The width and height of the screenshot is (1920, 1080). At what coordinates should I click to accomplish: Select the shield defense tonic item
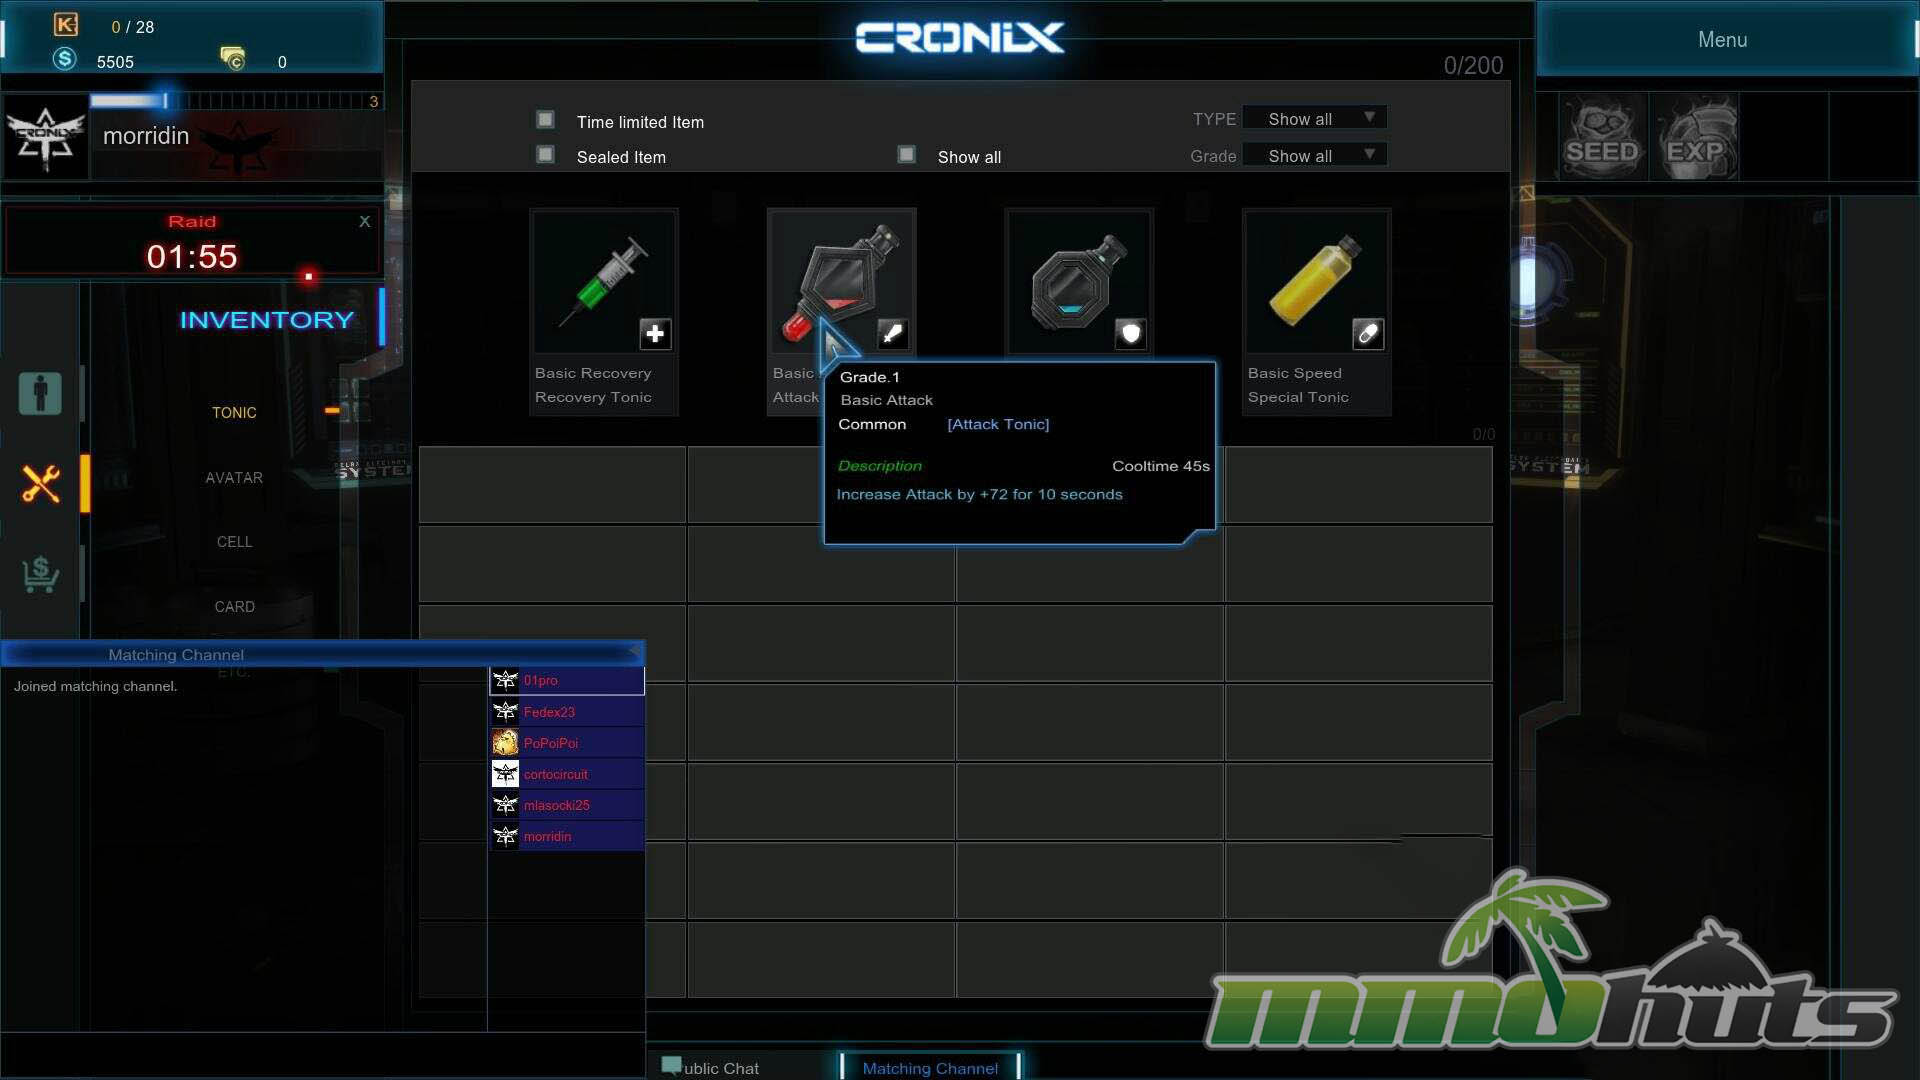[x=1079, y=282]
